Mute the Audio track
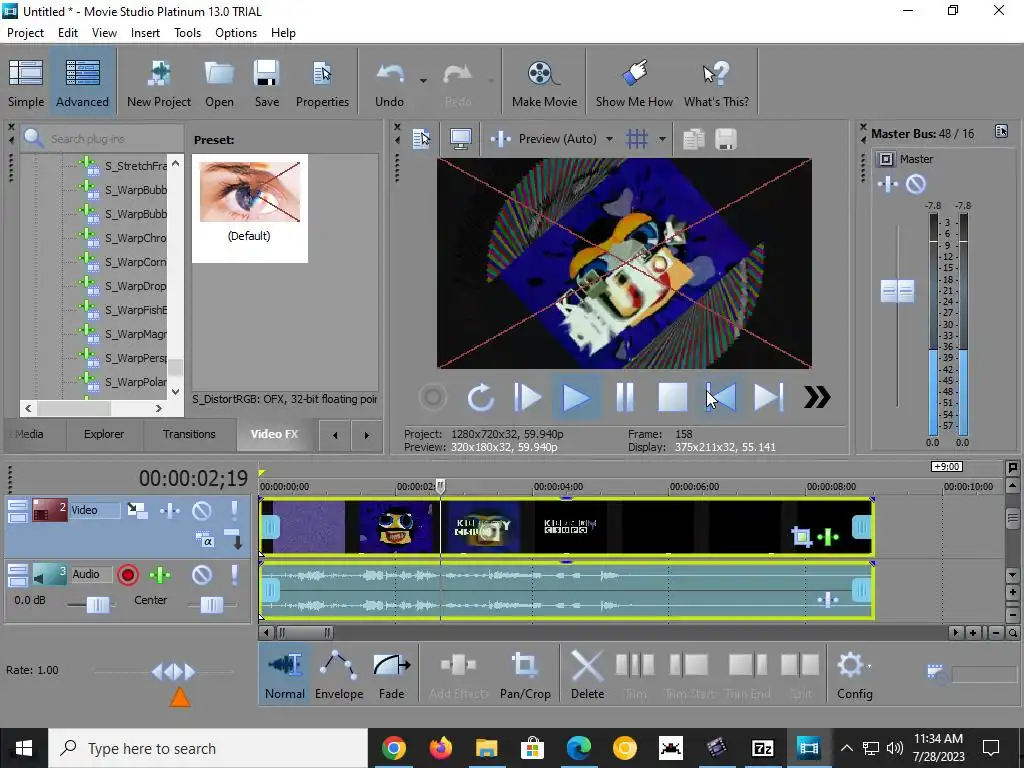 tap(202, 575)
